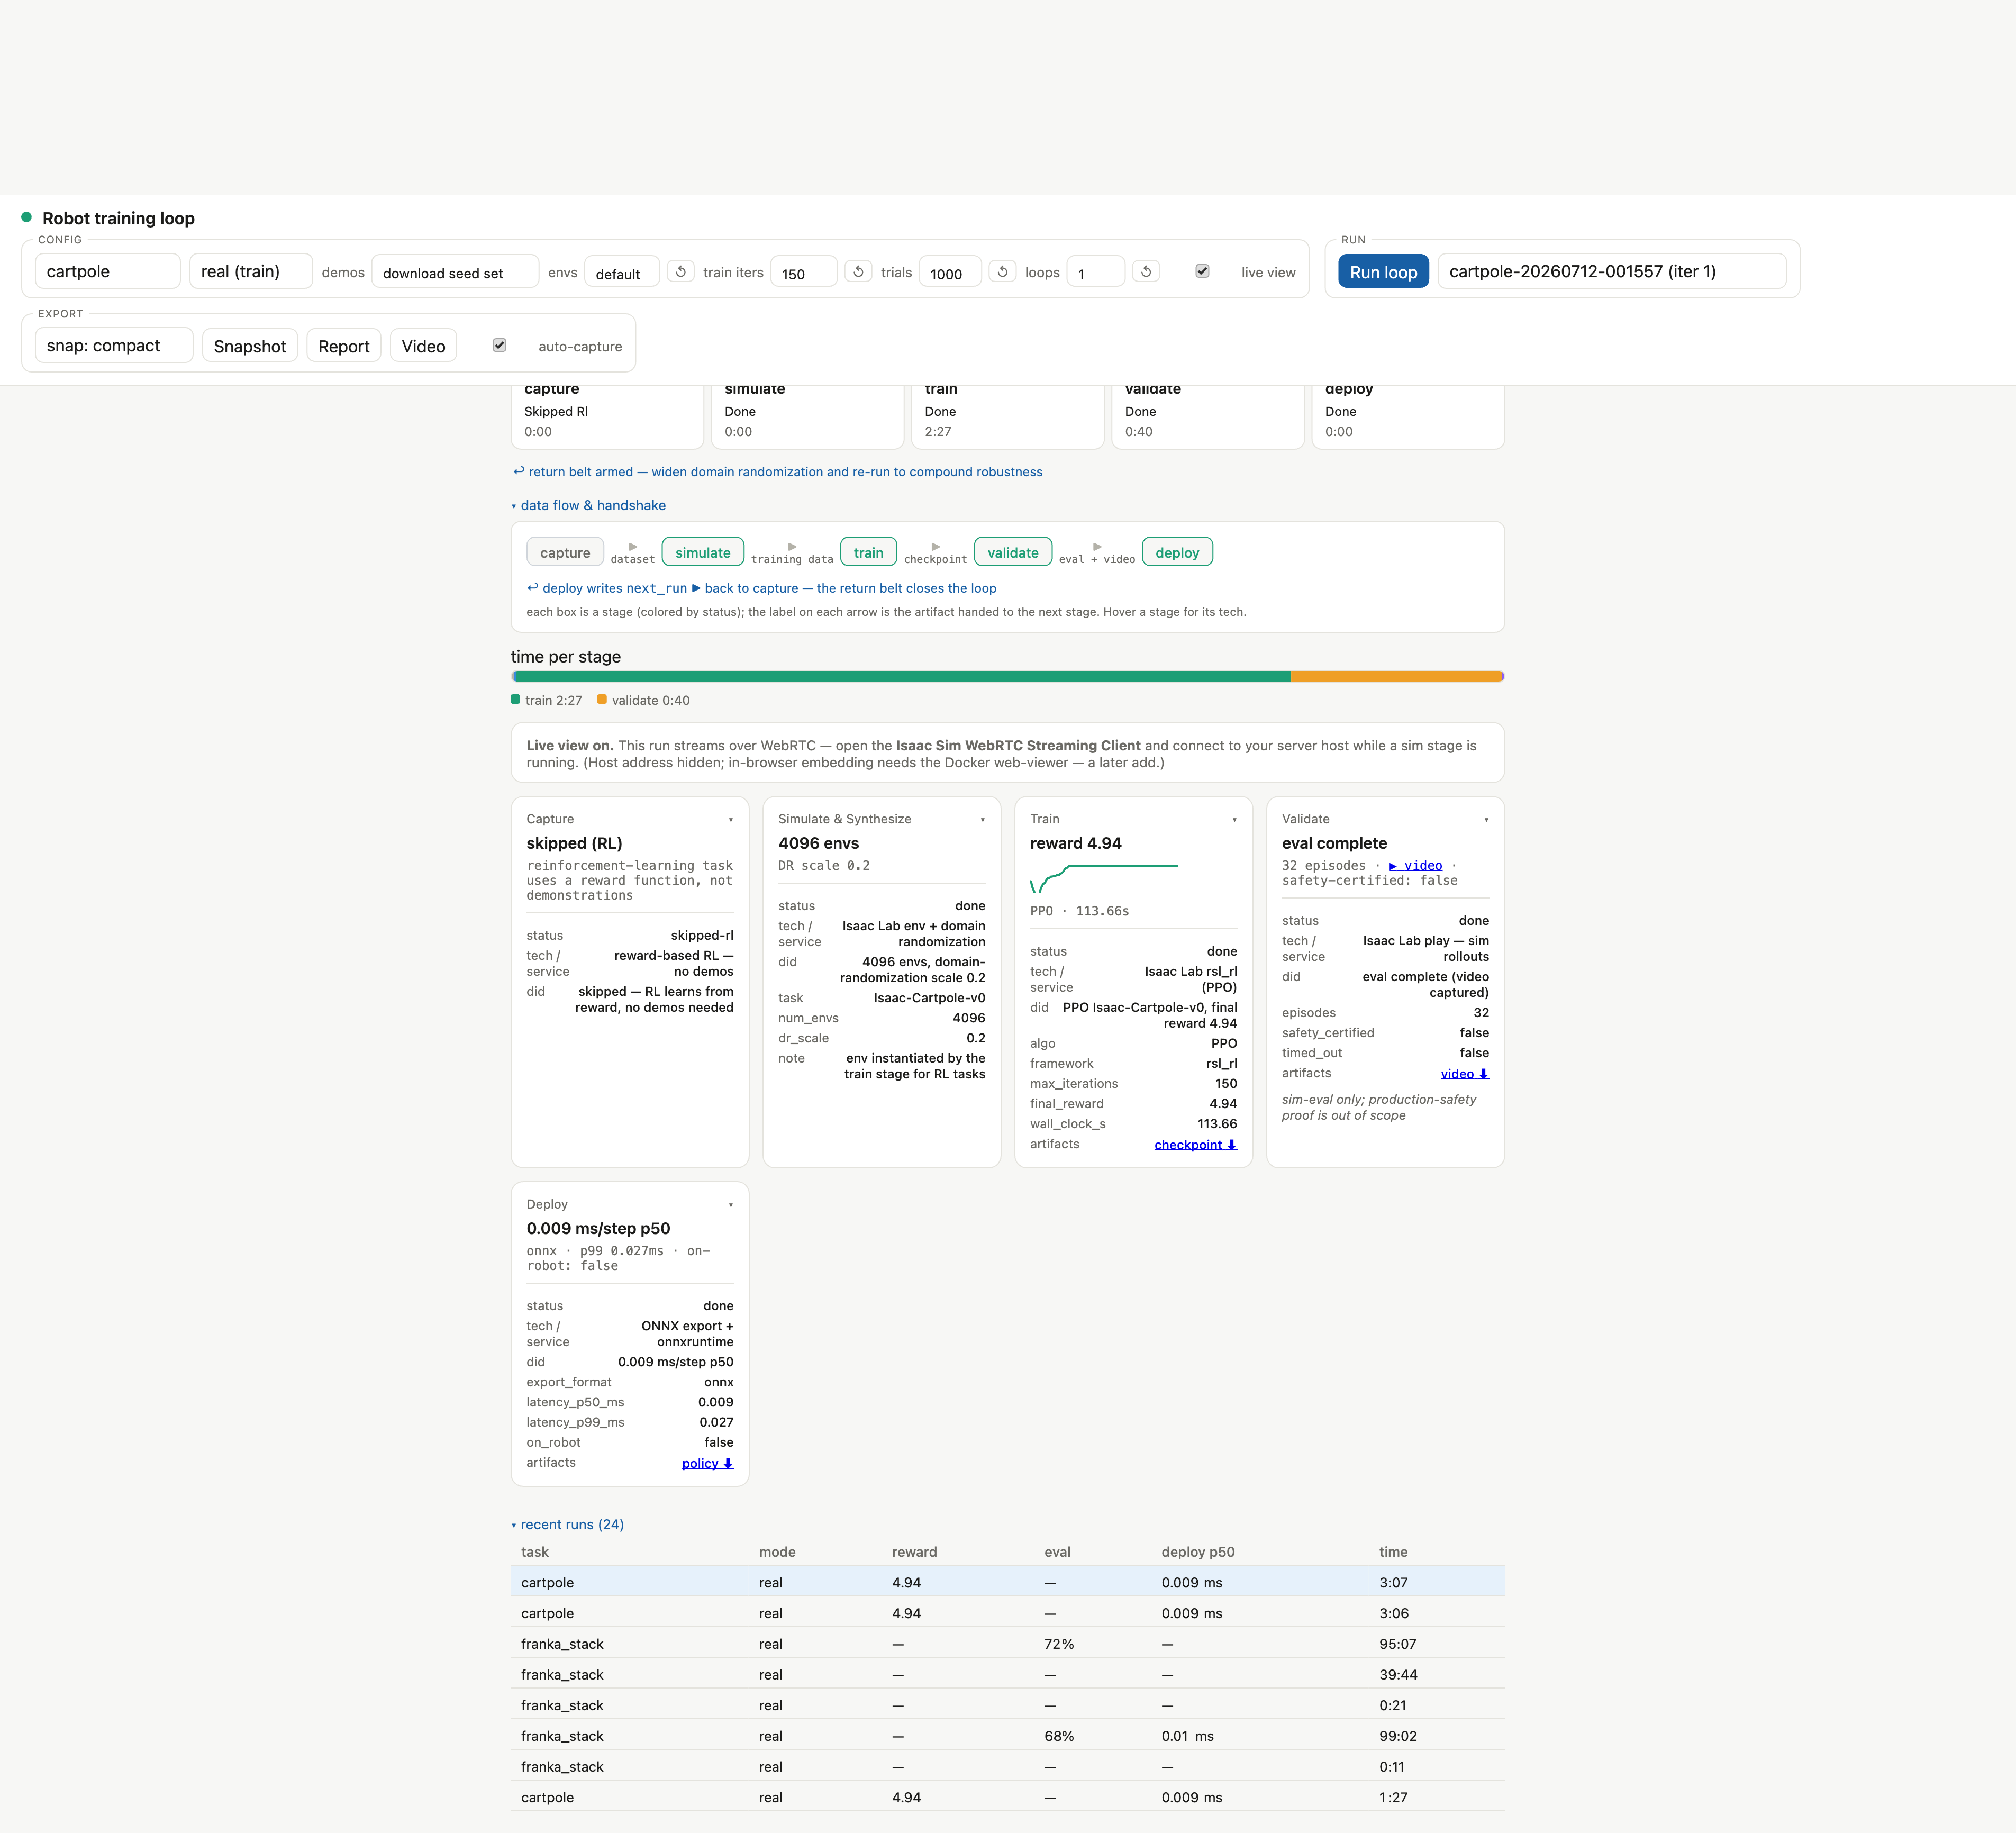Click the reward sparkline chart in Train card
The image size is (2016, 1833).
click(x=1104, y=878)
